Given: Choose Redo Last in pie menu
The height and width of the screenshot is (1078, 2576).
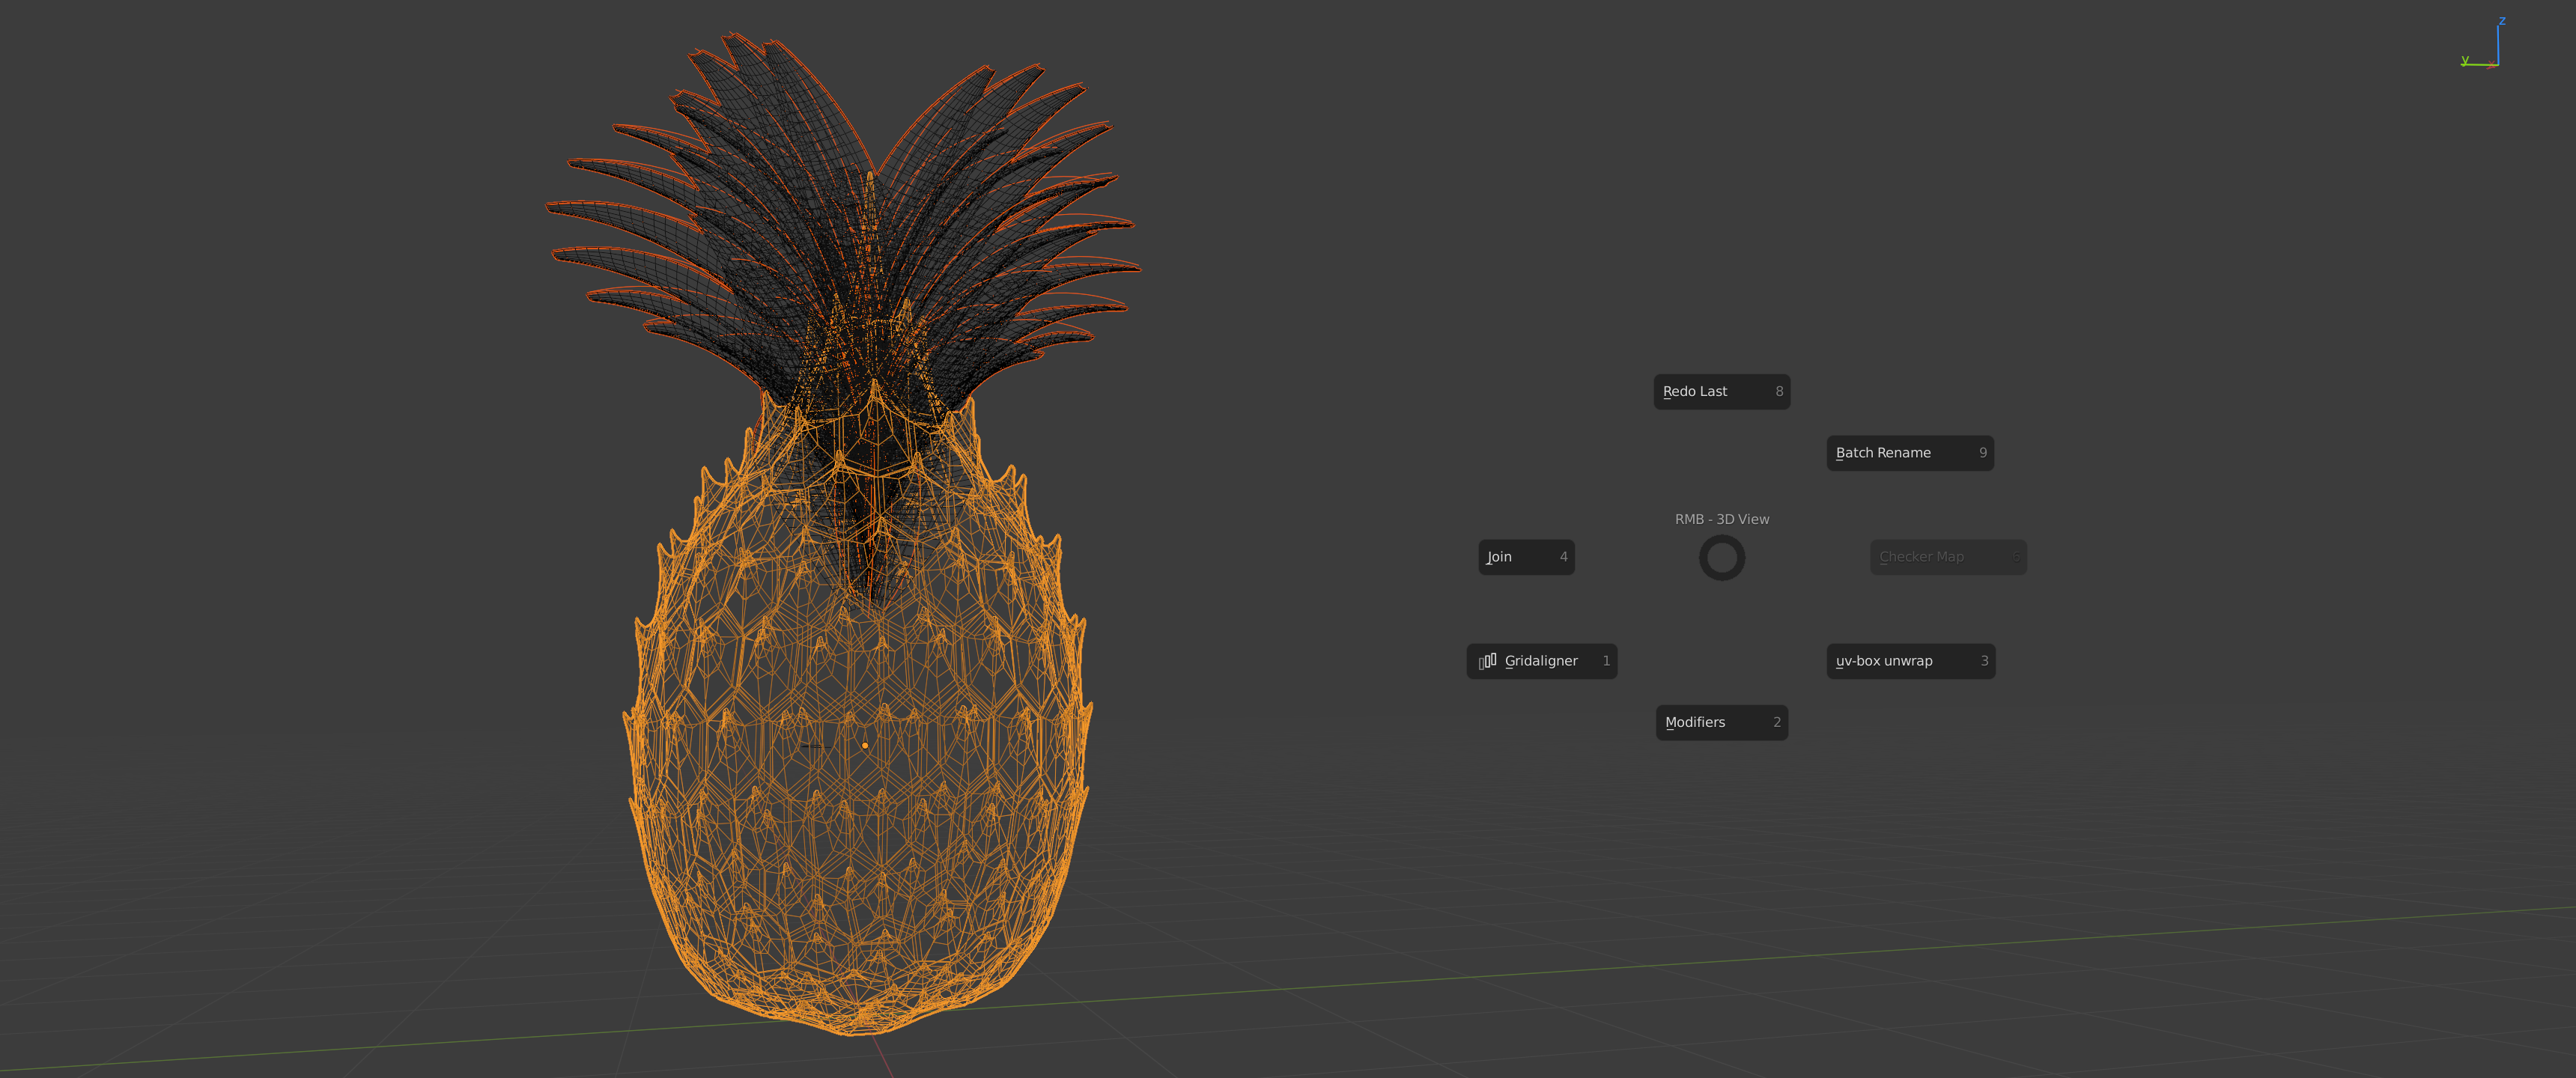Looking at the screenshot, I should click(x=1721, y=392).
